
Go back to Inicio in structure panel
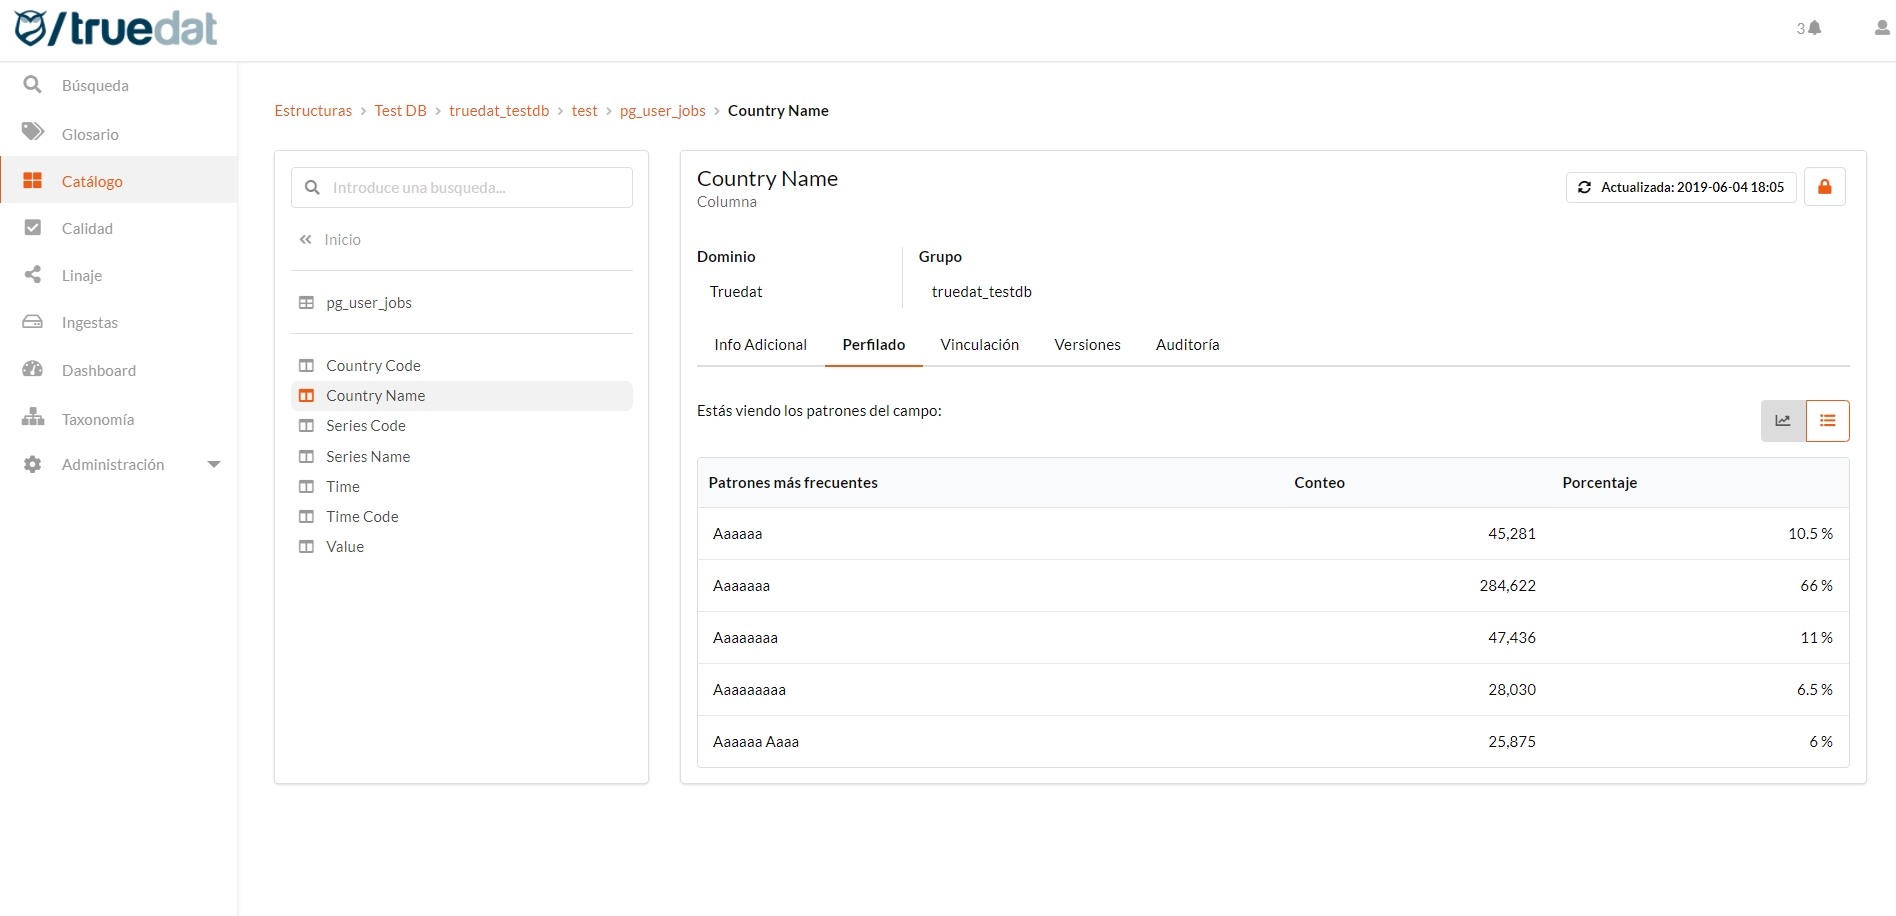tap(341, 240)
